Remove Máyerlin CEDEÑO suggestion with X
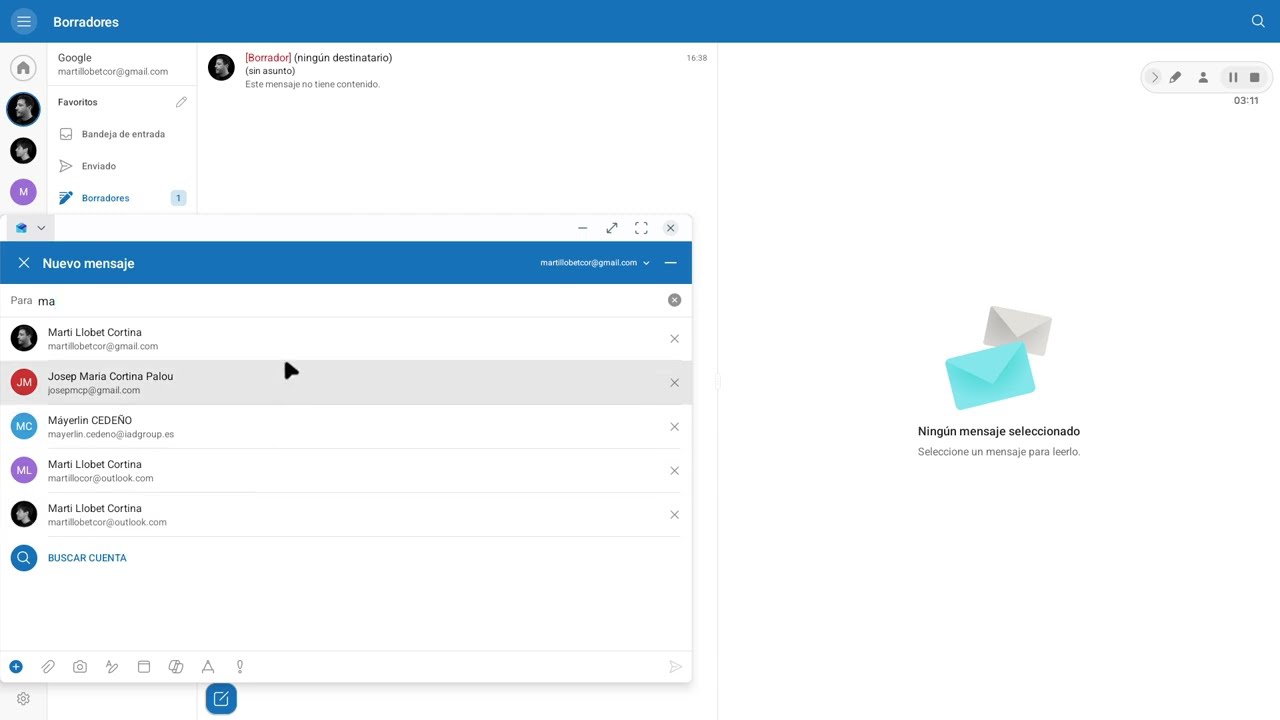1280x720 pixels. point(674,427)
